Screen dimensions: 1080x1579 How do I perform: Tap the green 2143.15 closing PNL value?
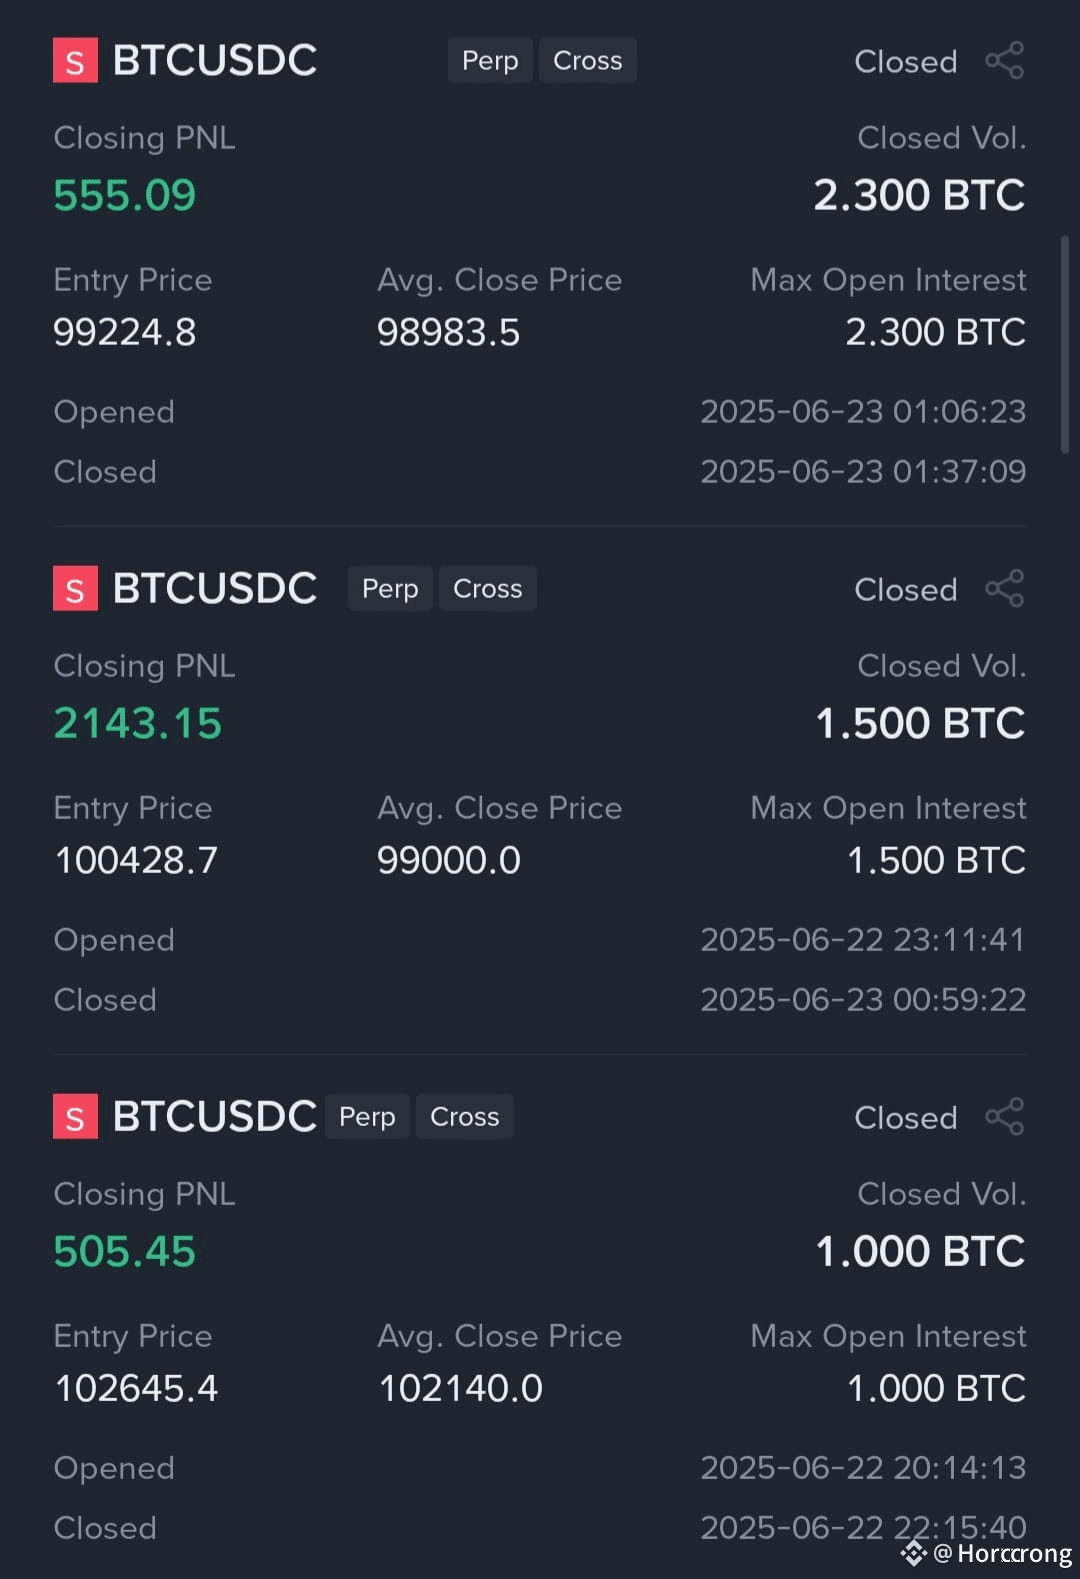click(x=138, y=723)
